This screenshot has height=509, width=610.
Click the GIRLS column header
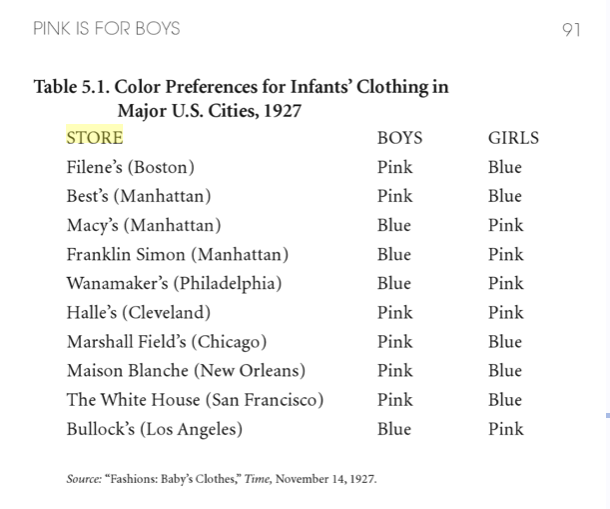tap(513, 138)
